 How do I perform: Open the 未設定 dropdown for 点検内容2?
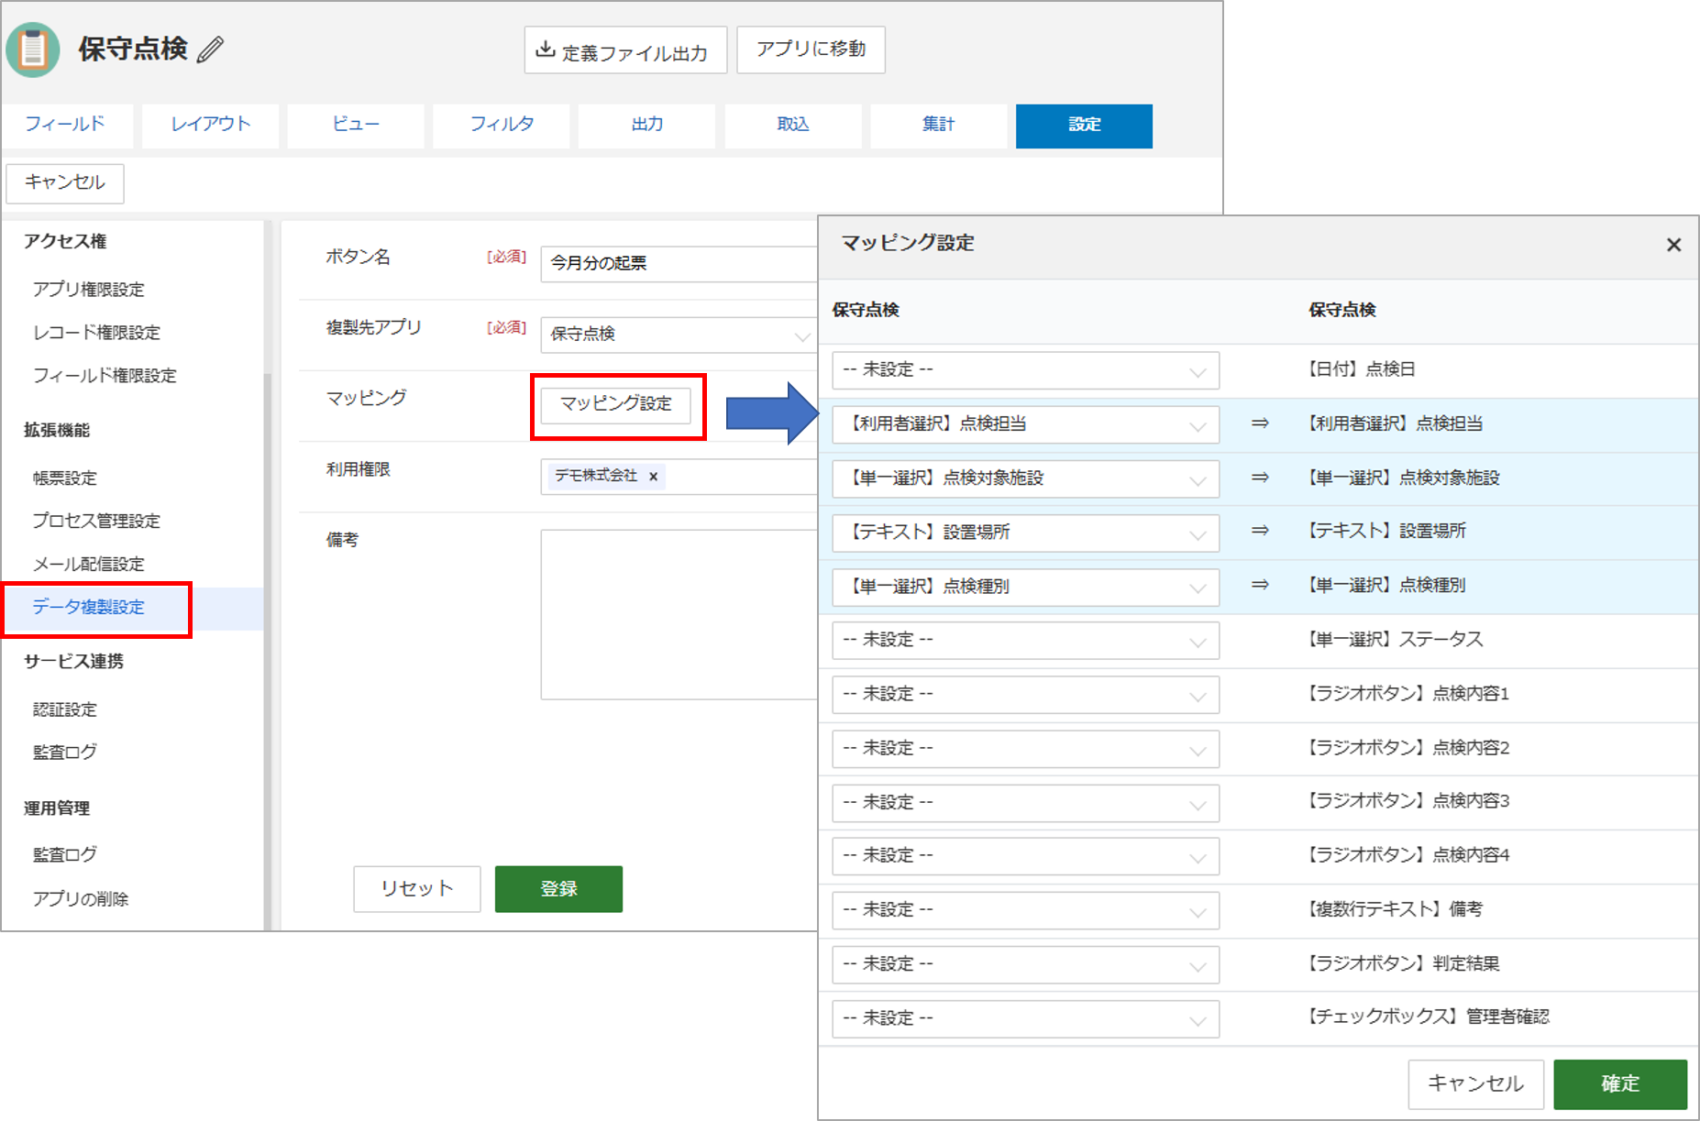[1025, 748]
